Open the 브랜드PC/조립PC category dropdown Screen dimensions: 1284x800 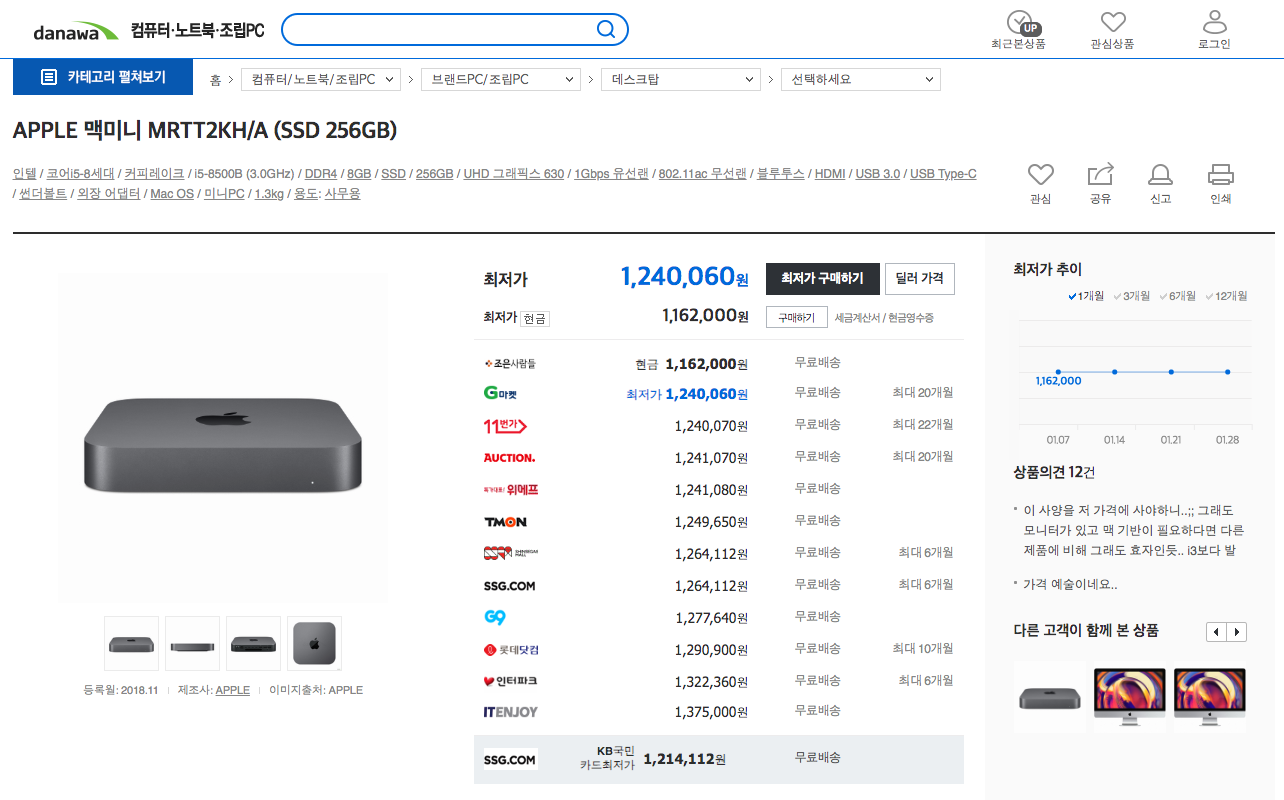tap(501, 79)
